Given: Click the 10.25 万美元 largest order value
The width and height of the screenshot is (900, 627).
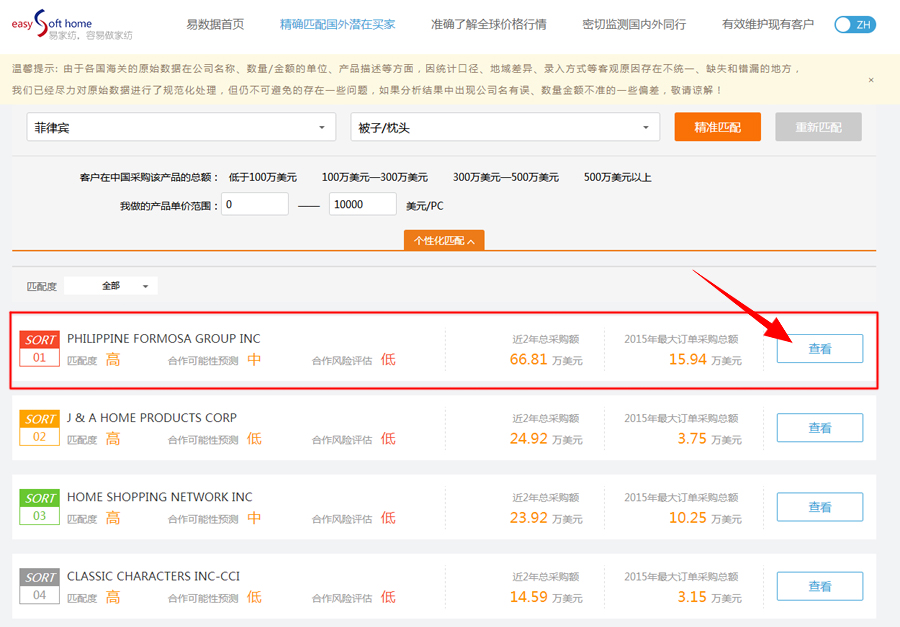Looking at the screenshot, I should click(x=705, y=518).
